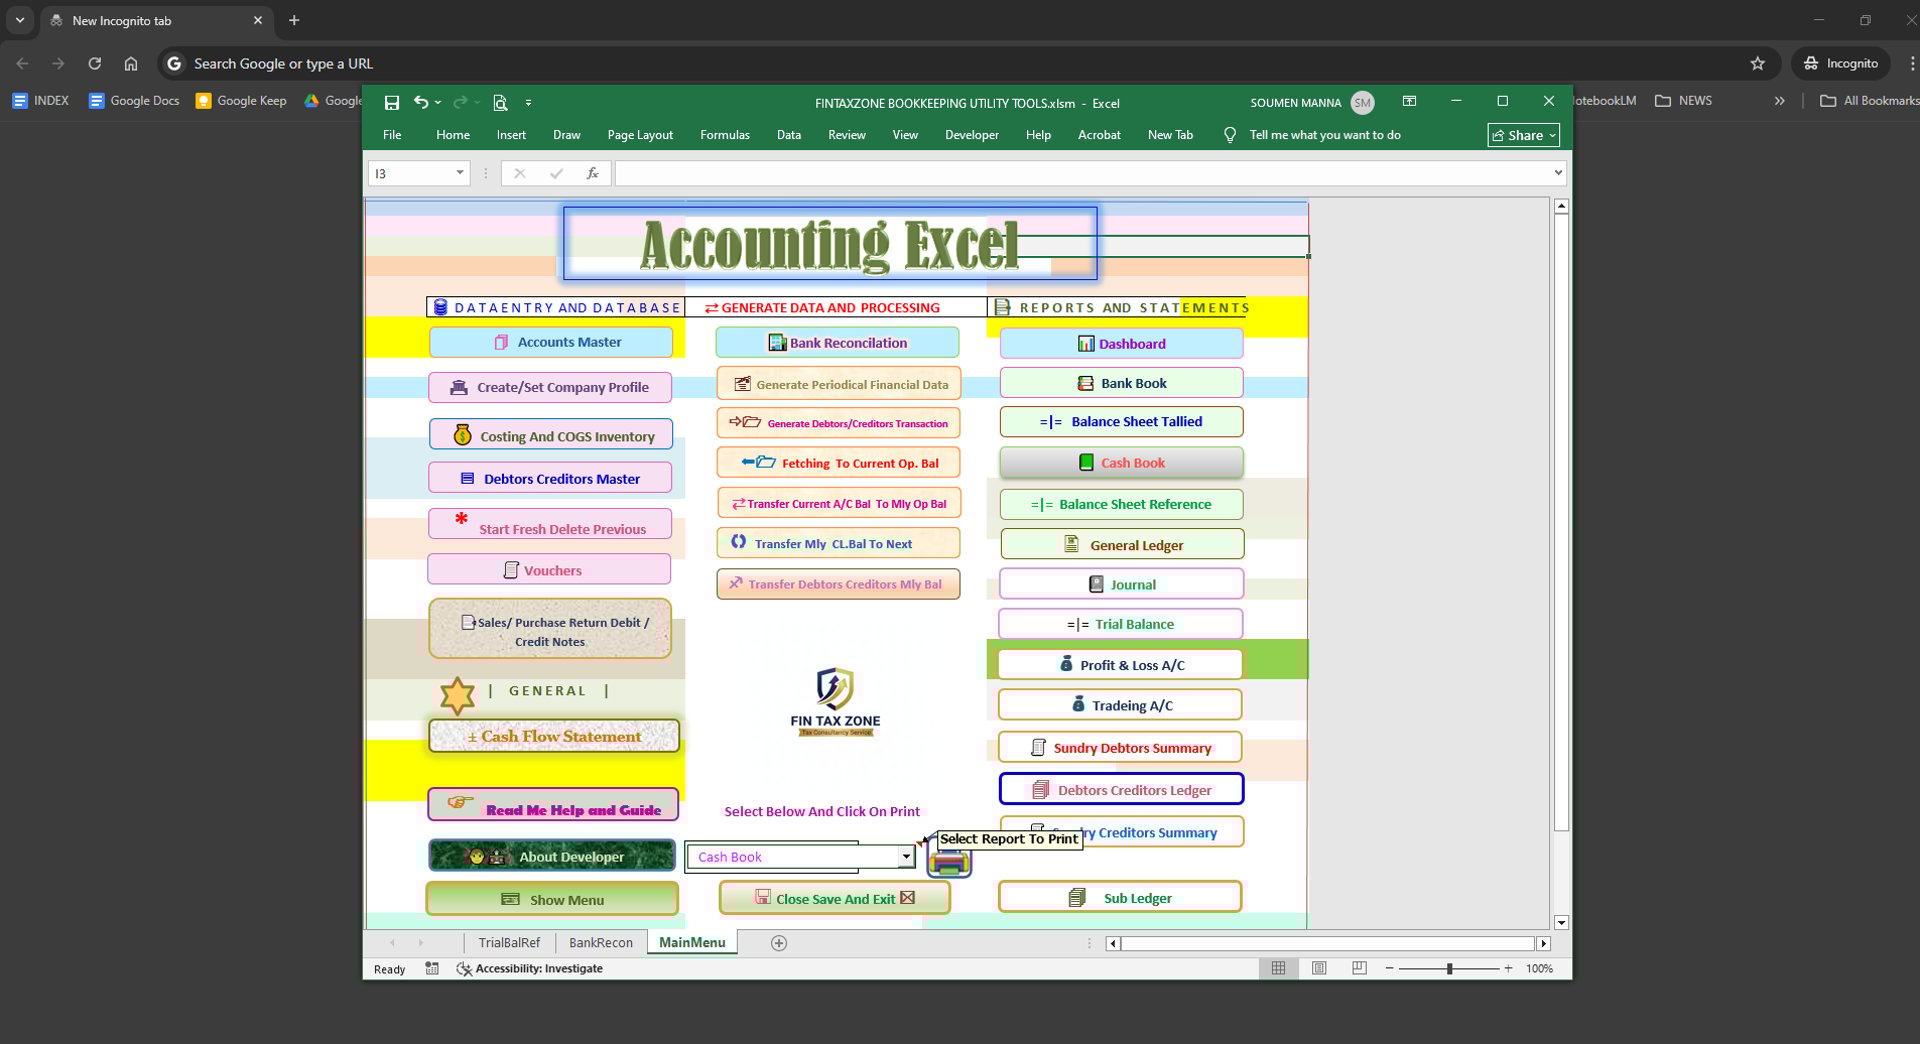
Task: Open the File menu
Action: coord(392,135)
